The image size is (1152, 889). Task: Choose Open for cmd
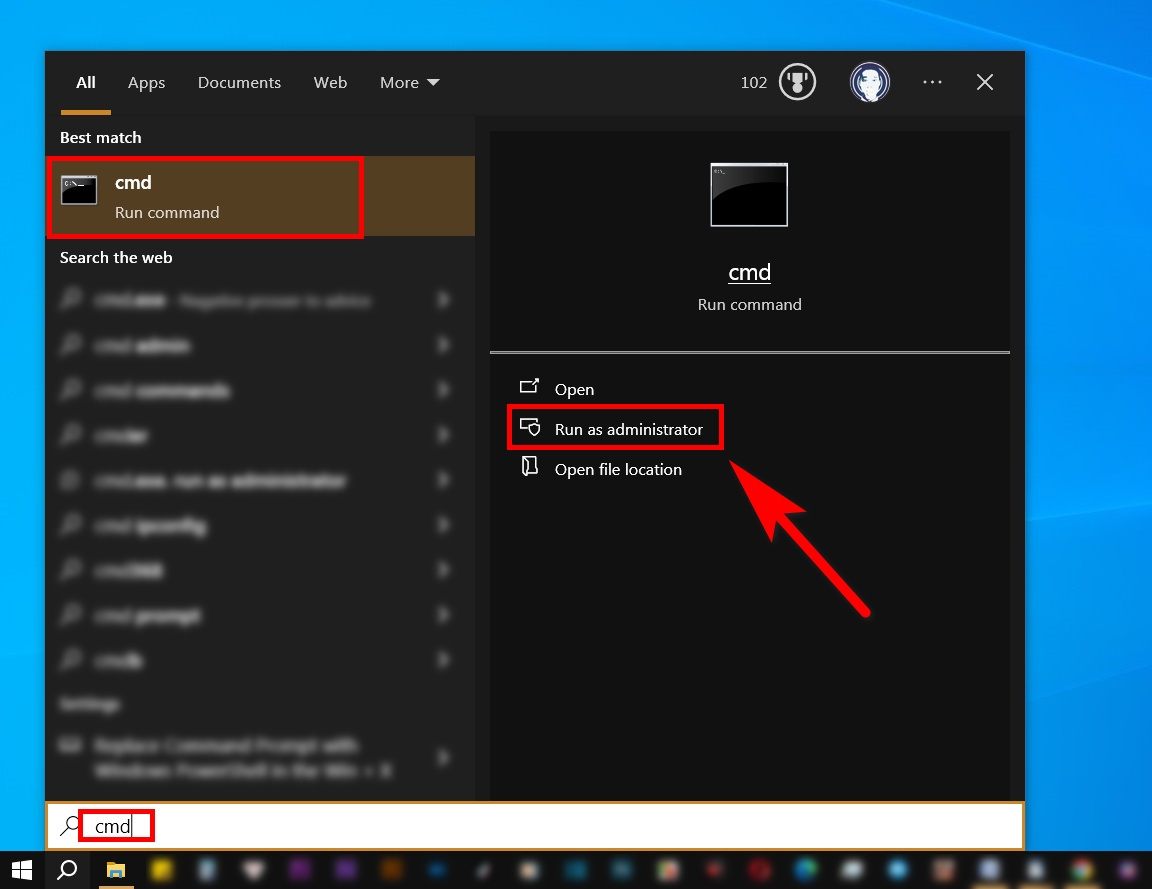point(574,389)
